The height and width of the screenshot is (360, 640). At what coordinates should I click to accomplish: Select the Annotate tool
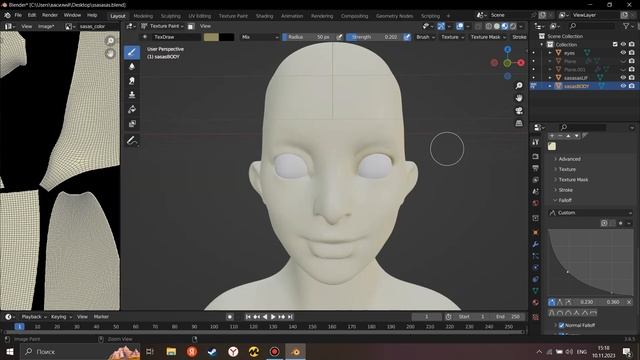coord(131,141)
